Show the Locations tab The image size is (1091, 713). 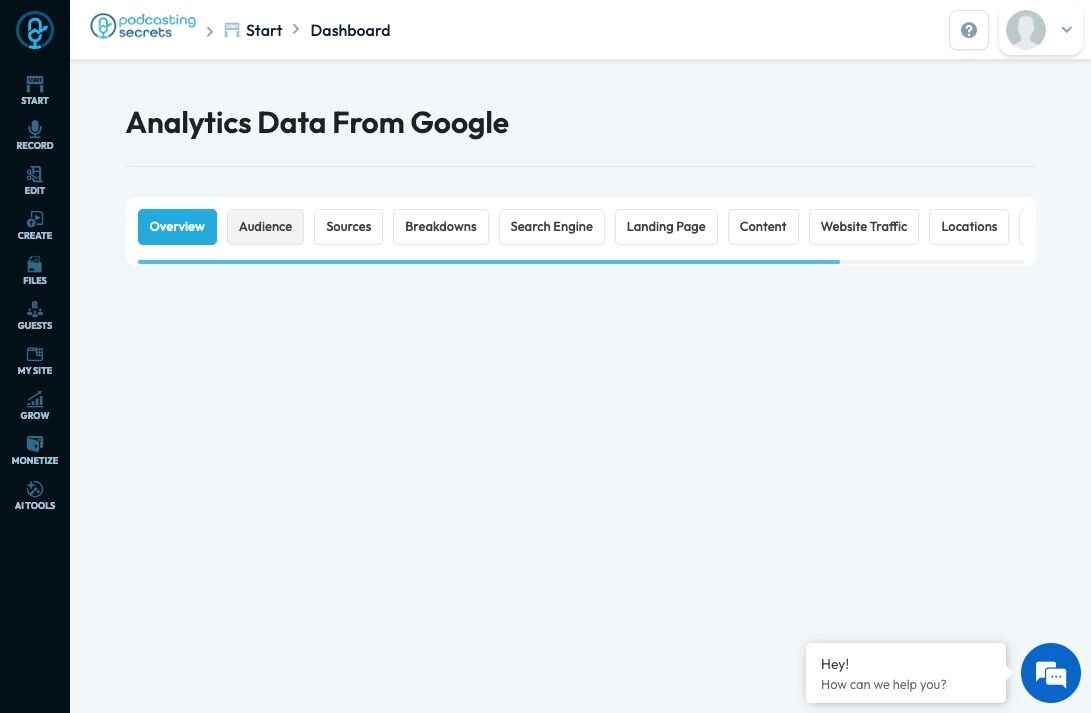click(968, 227)
